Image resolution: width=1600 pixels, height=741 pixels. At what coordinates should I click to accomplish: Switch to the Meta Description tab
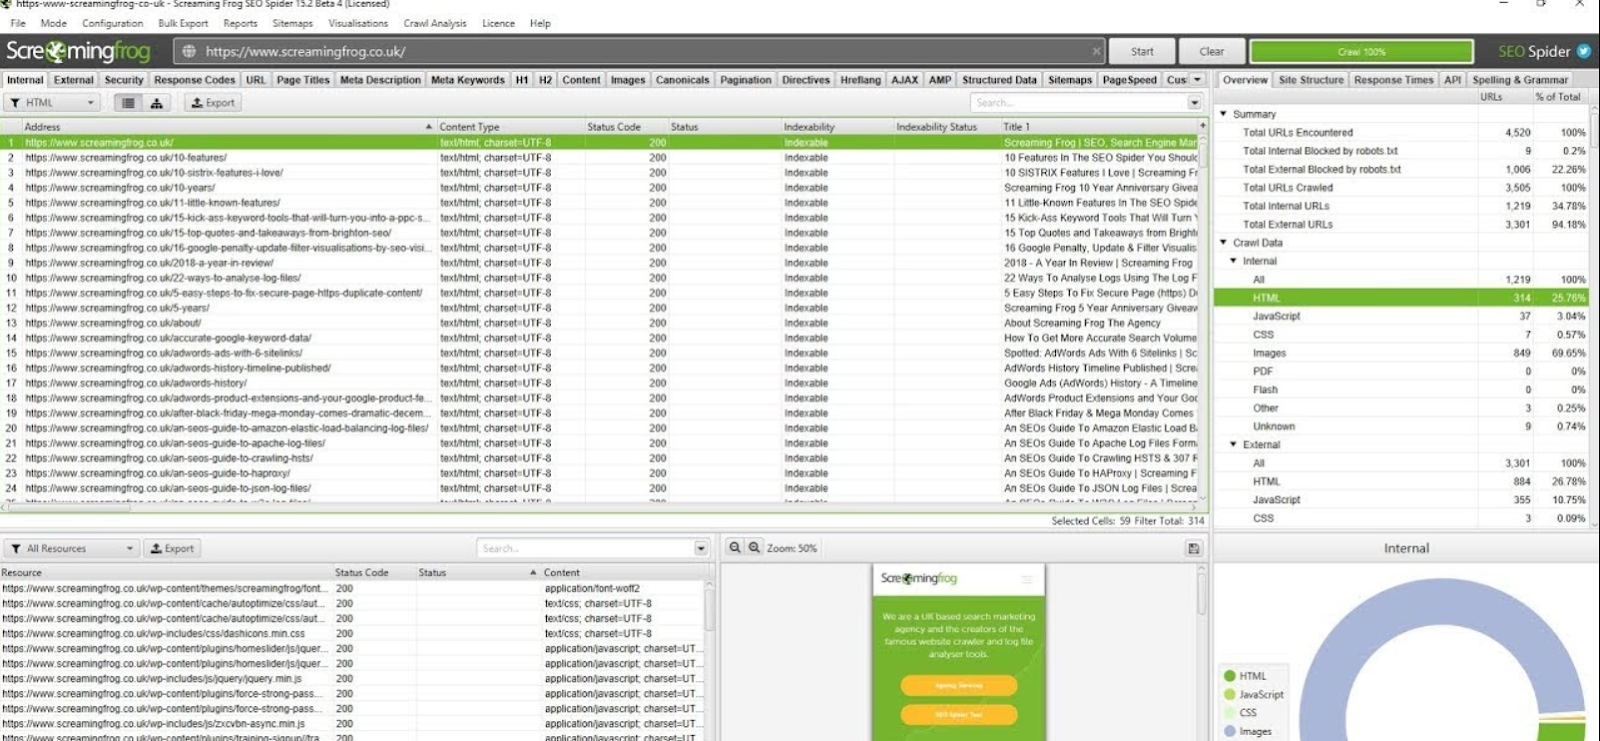tap(380, 80)
